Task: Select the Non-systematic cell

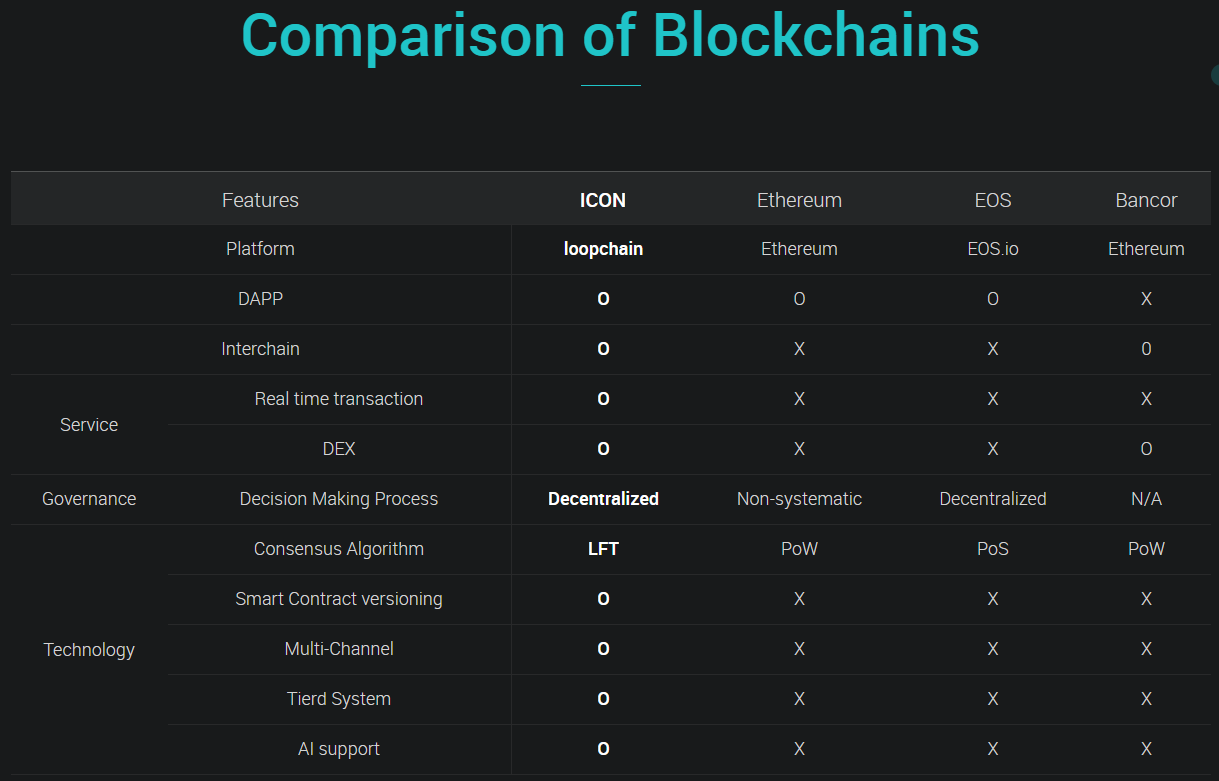Action: coord(799,499)
